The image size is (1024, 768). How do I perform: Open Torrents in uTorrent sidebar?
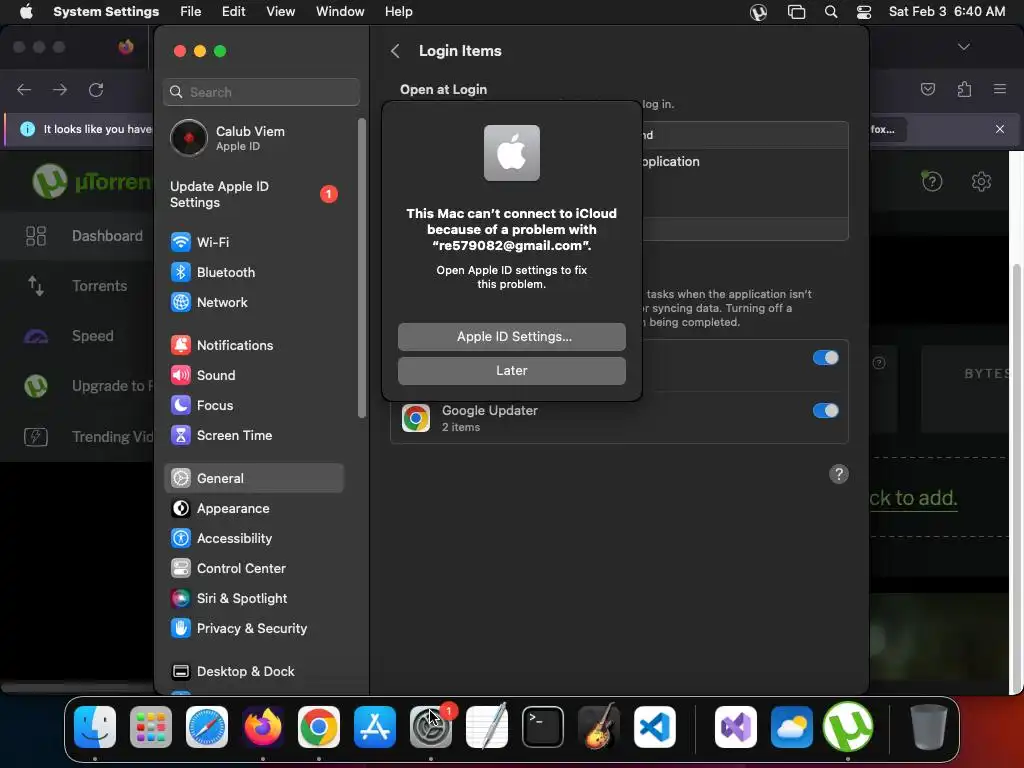[77, 286]
